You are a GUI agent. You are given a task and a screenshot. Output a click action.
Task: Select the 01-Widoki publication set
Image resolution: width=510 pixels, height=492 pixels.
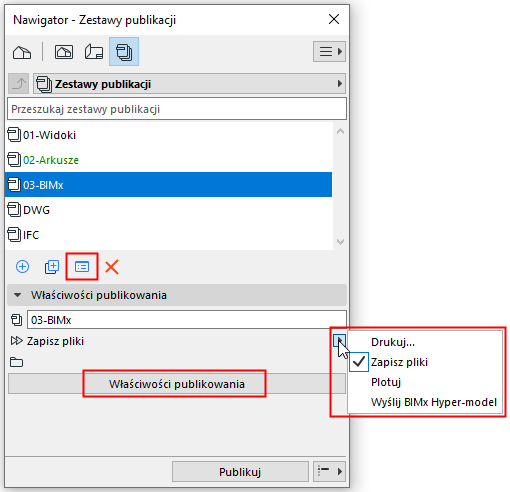(x=169, y=135)
